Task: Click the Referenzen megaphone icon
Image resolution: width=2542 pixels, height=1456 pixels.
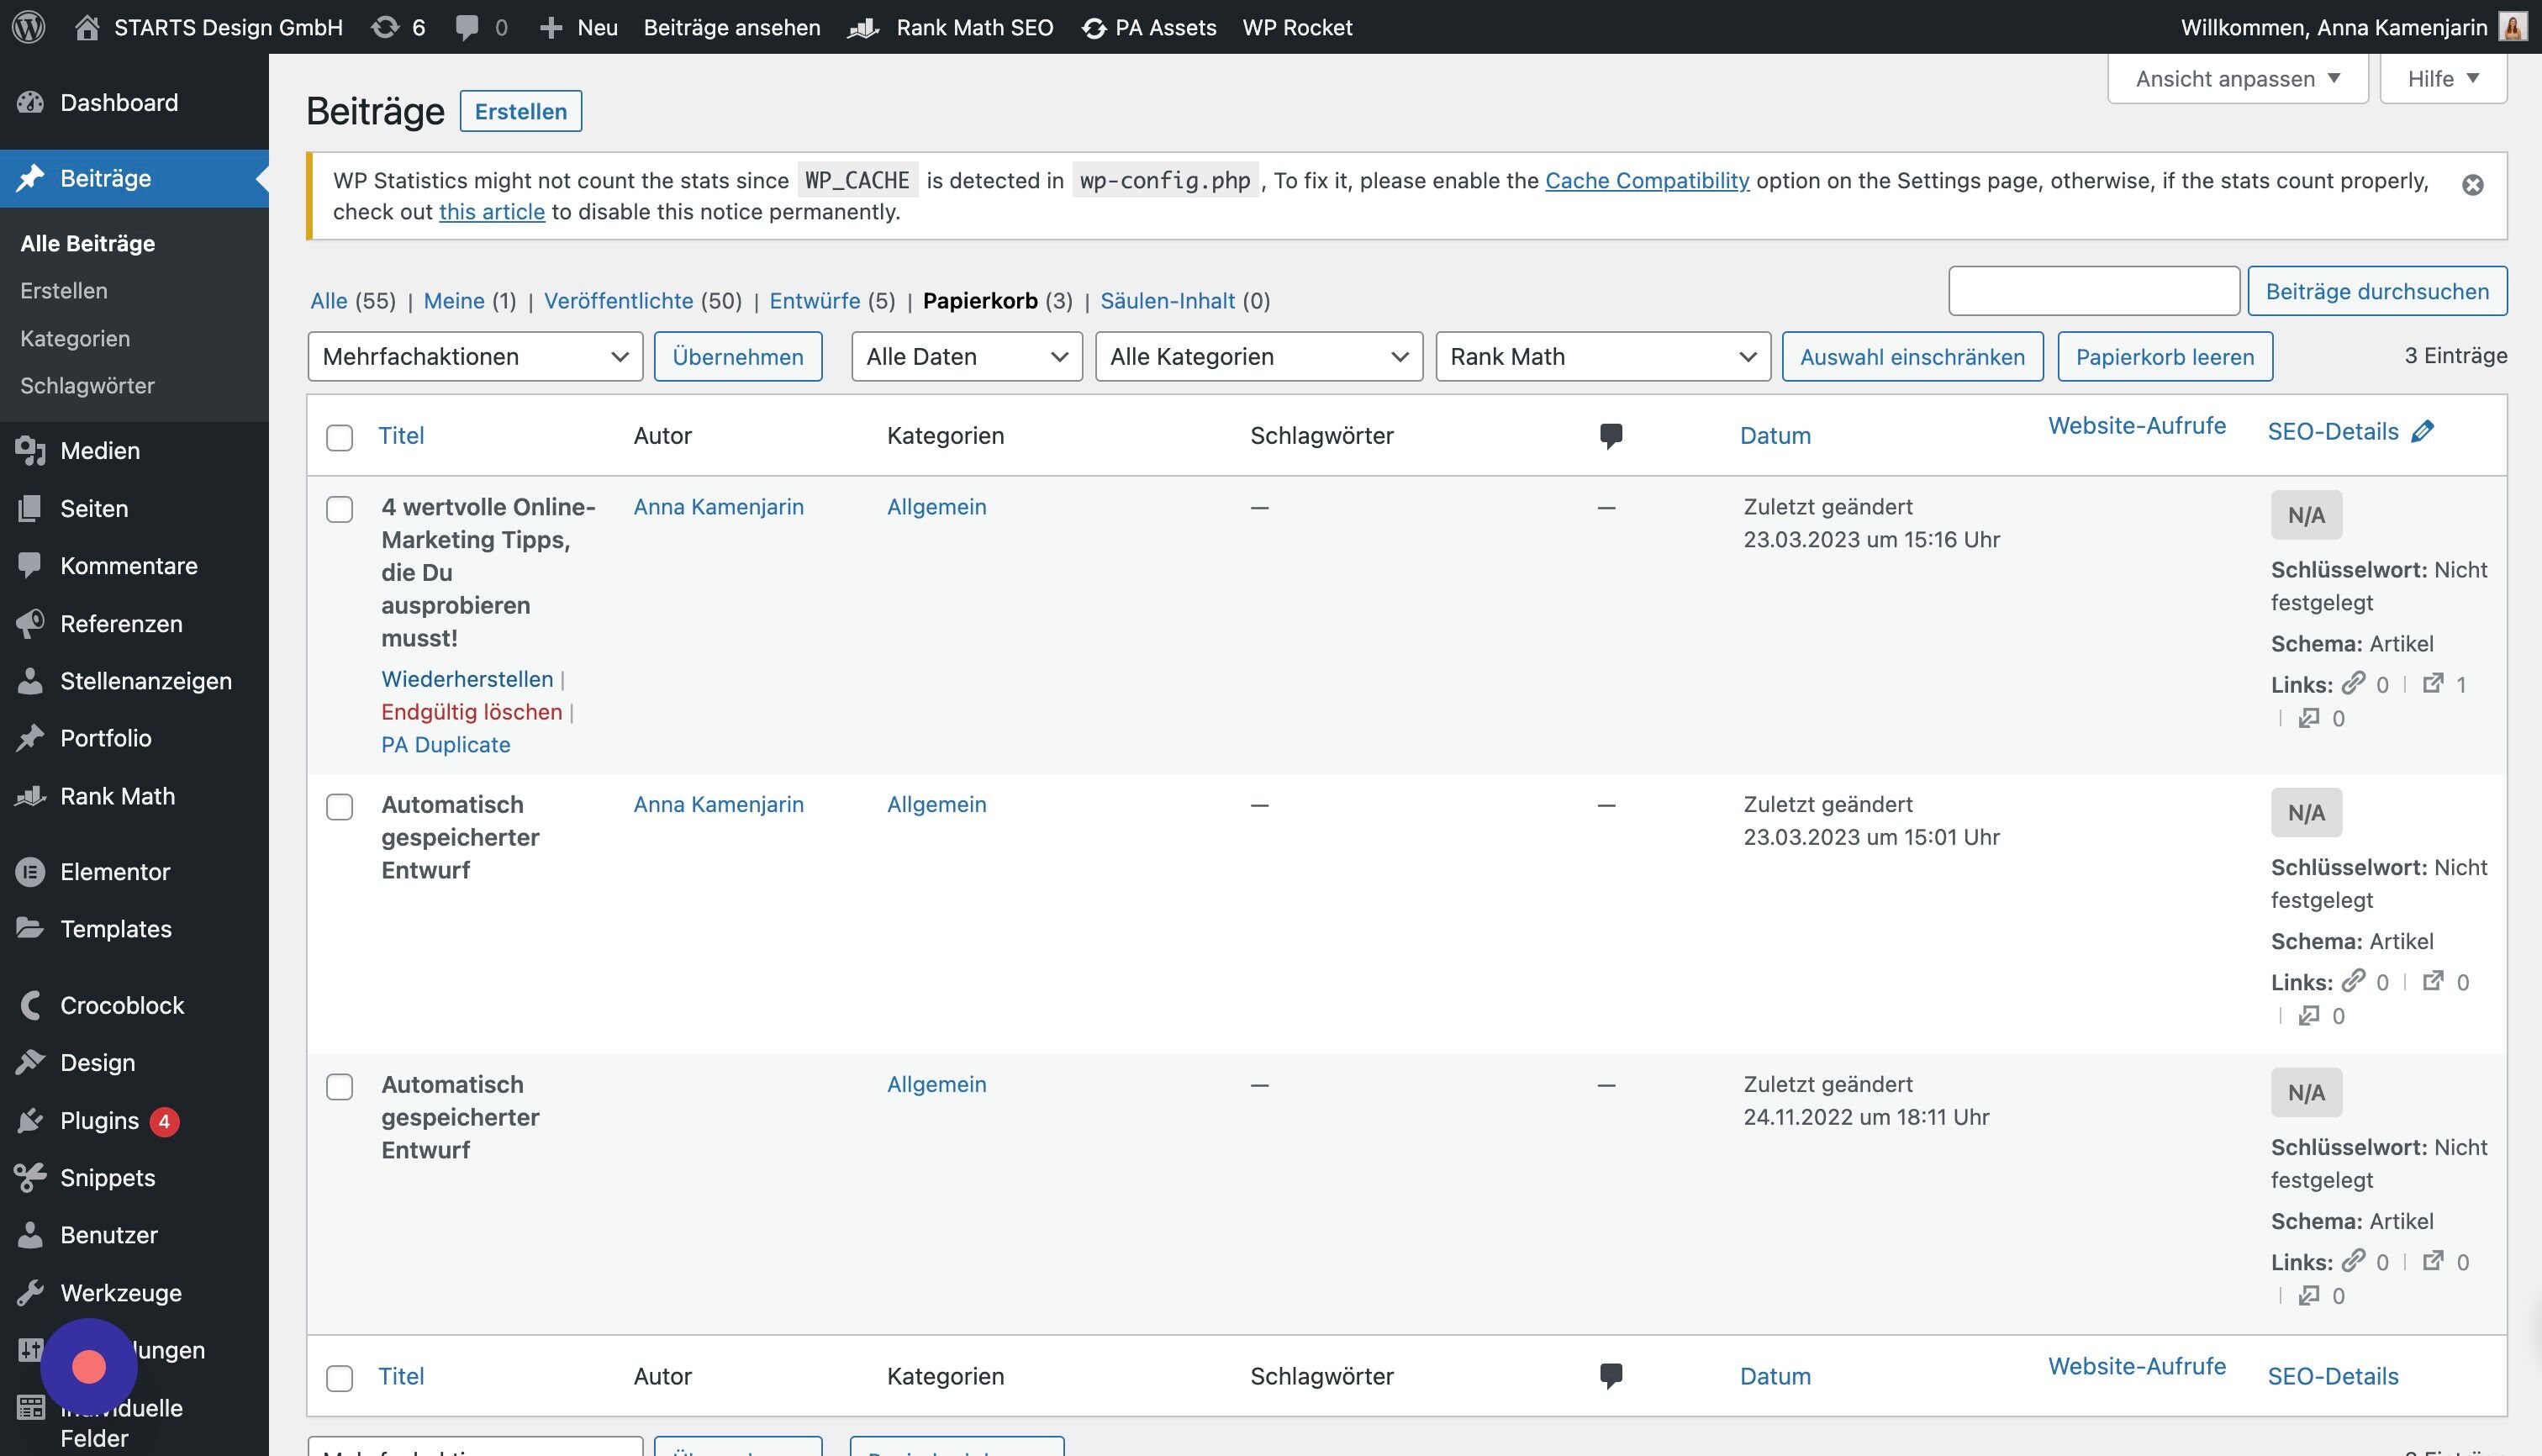Action: tap(30, 623)
